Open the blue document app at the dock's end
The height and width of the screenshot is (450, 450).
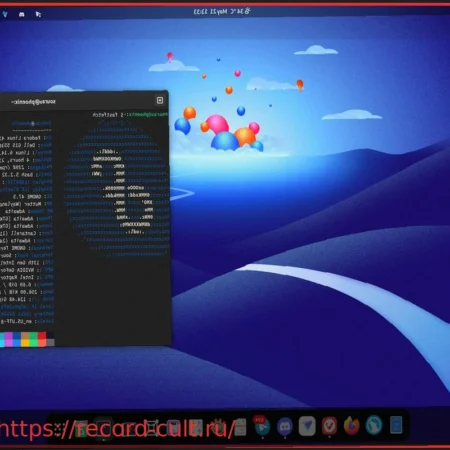pos(396,425)
